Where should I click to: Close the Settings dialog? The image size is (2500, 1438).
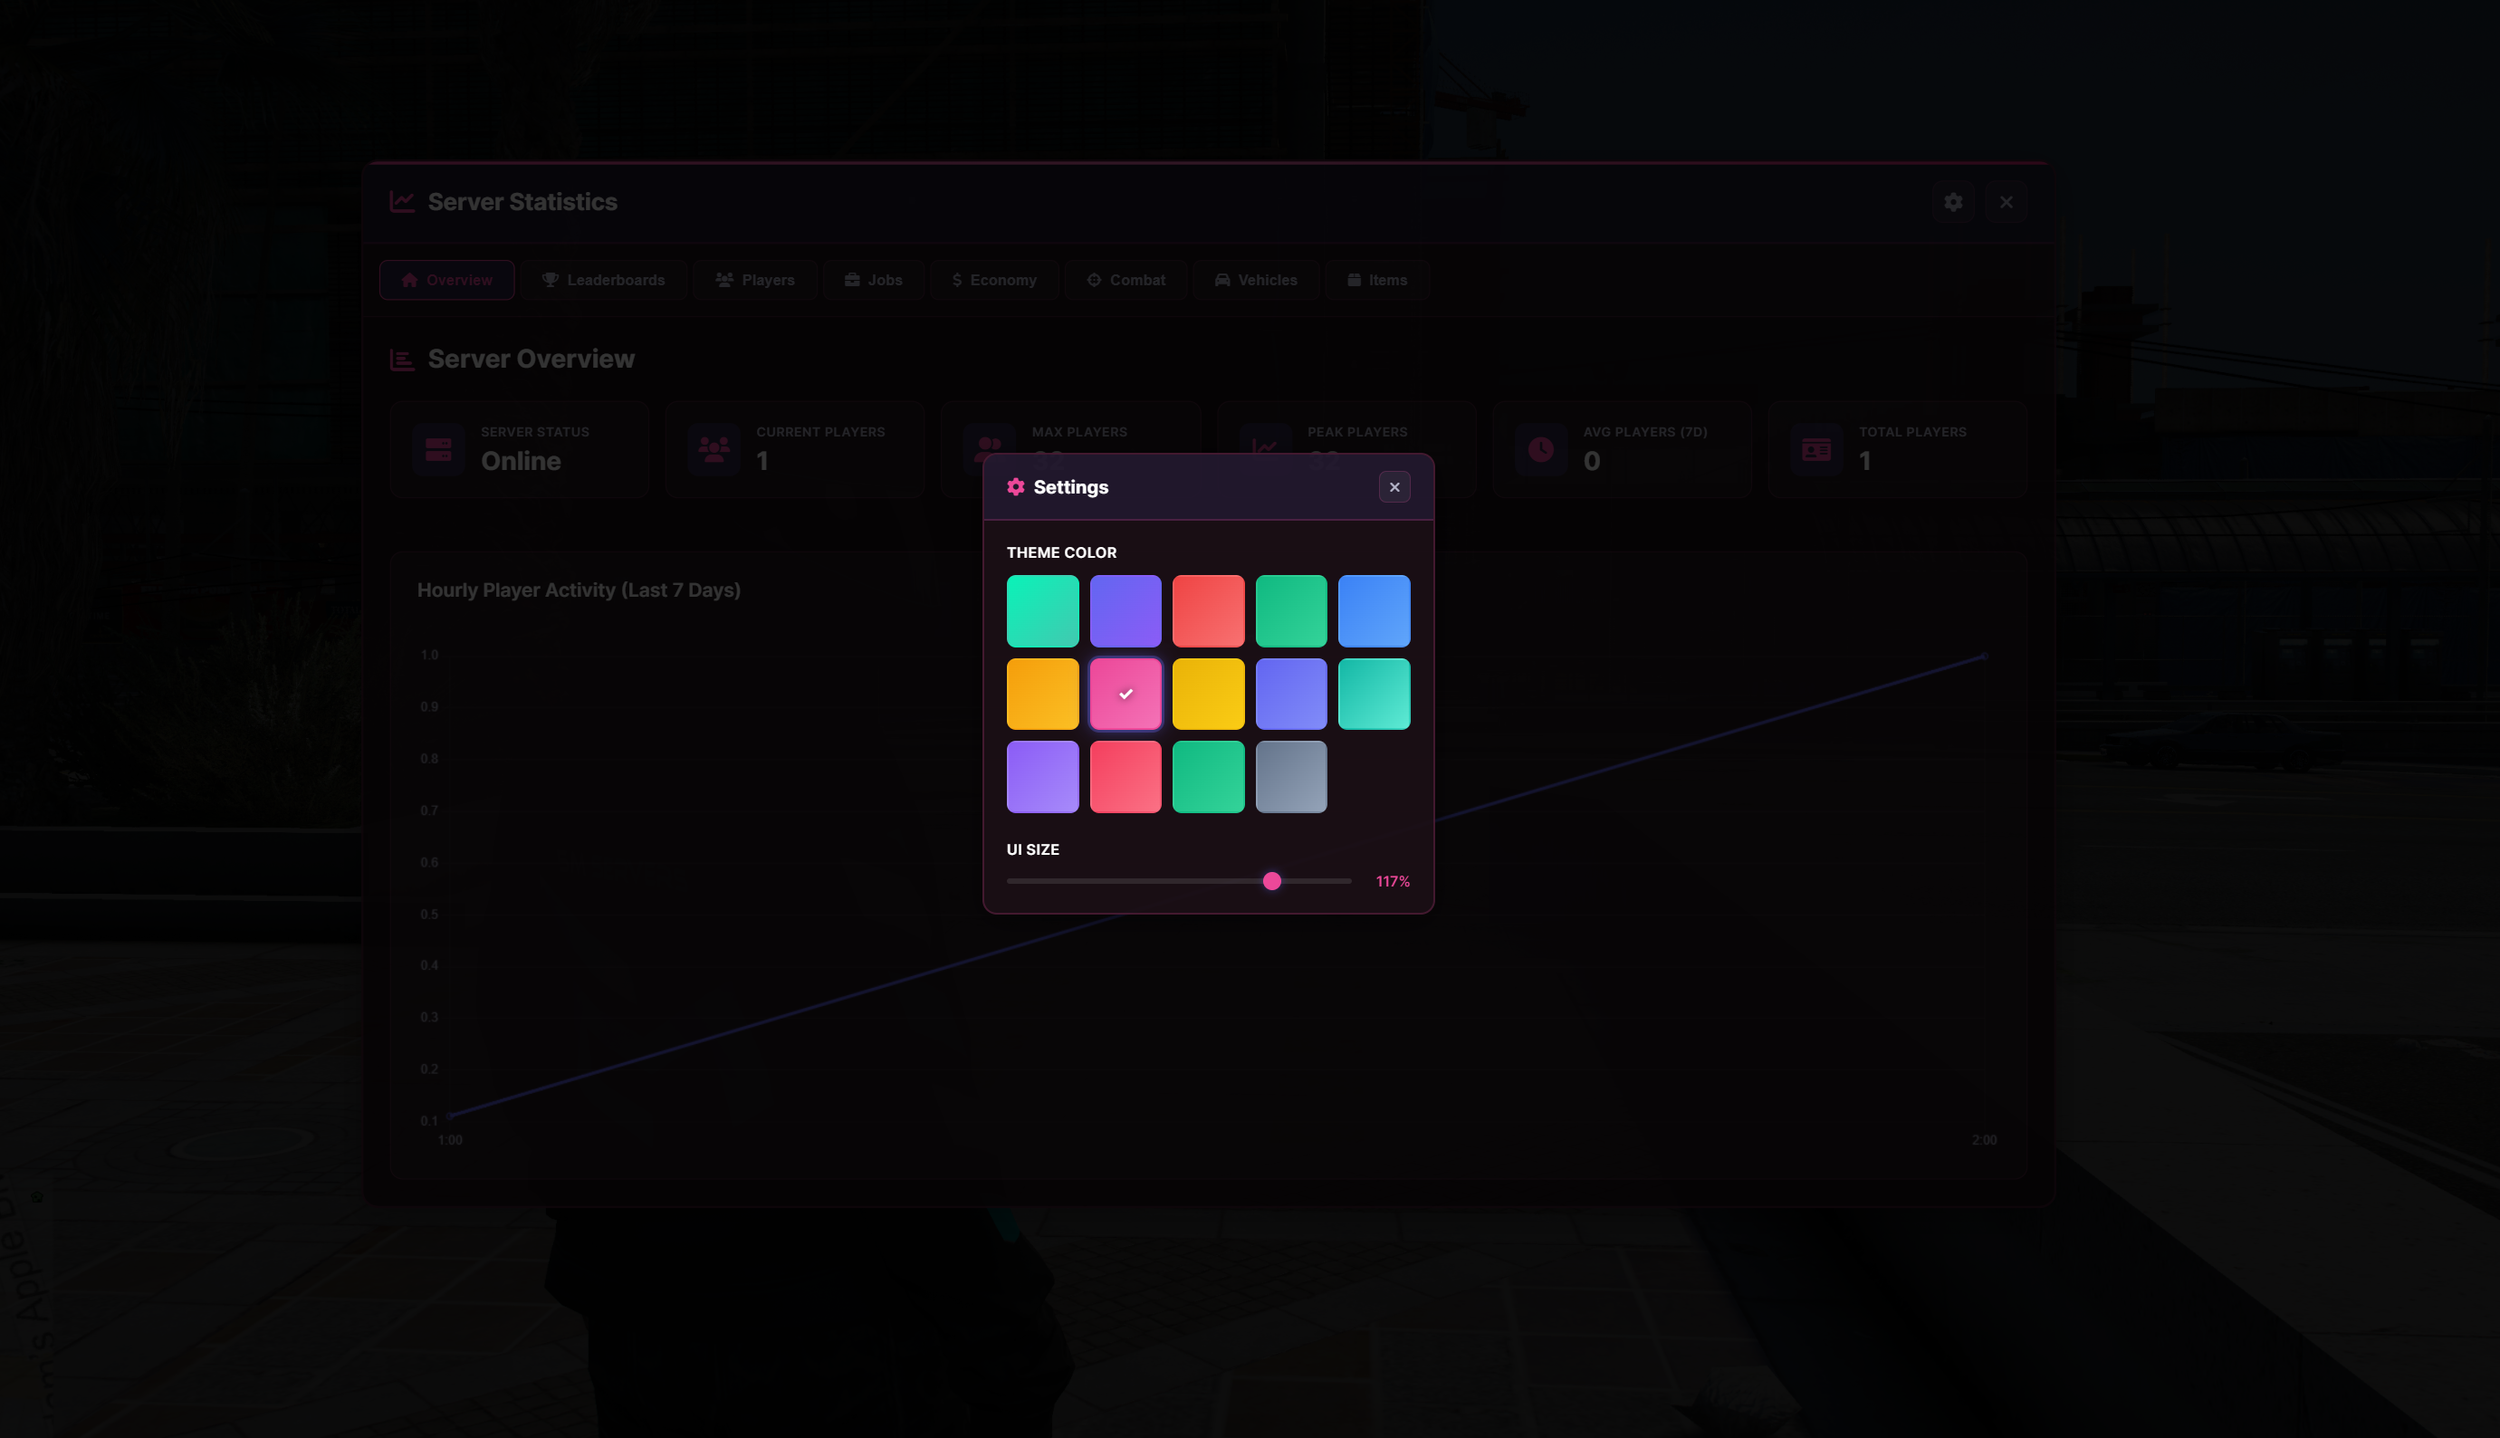1394,487
